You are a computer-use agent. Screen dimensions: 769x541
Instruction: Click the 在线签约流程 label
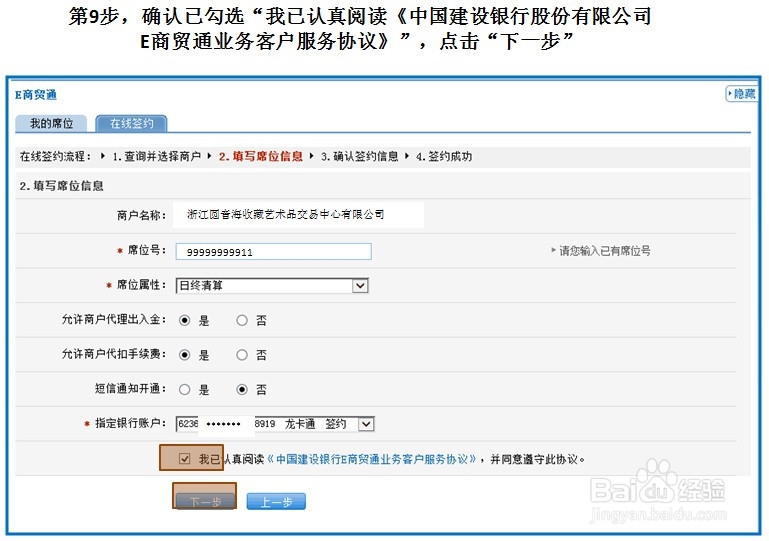pos(55,156)
